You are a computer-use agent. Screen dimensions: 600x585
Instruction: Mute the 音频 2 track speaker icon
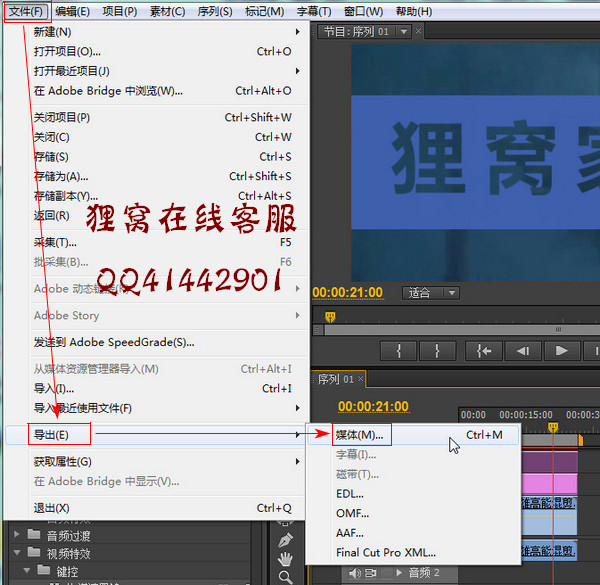pyautogui.click(x=355, y=573)
